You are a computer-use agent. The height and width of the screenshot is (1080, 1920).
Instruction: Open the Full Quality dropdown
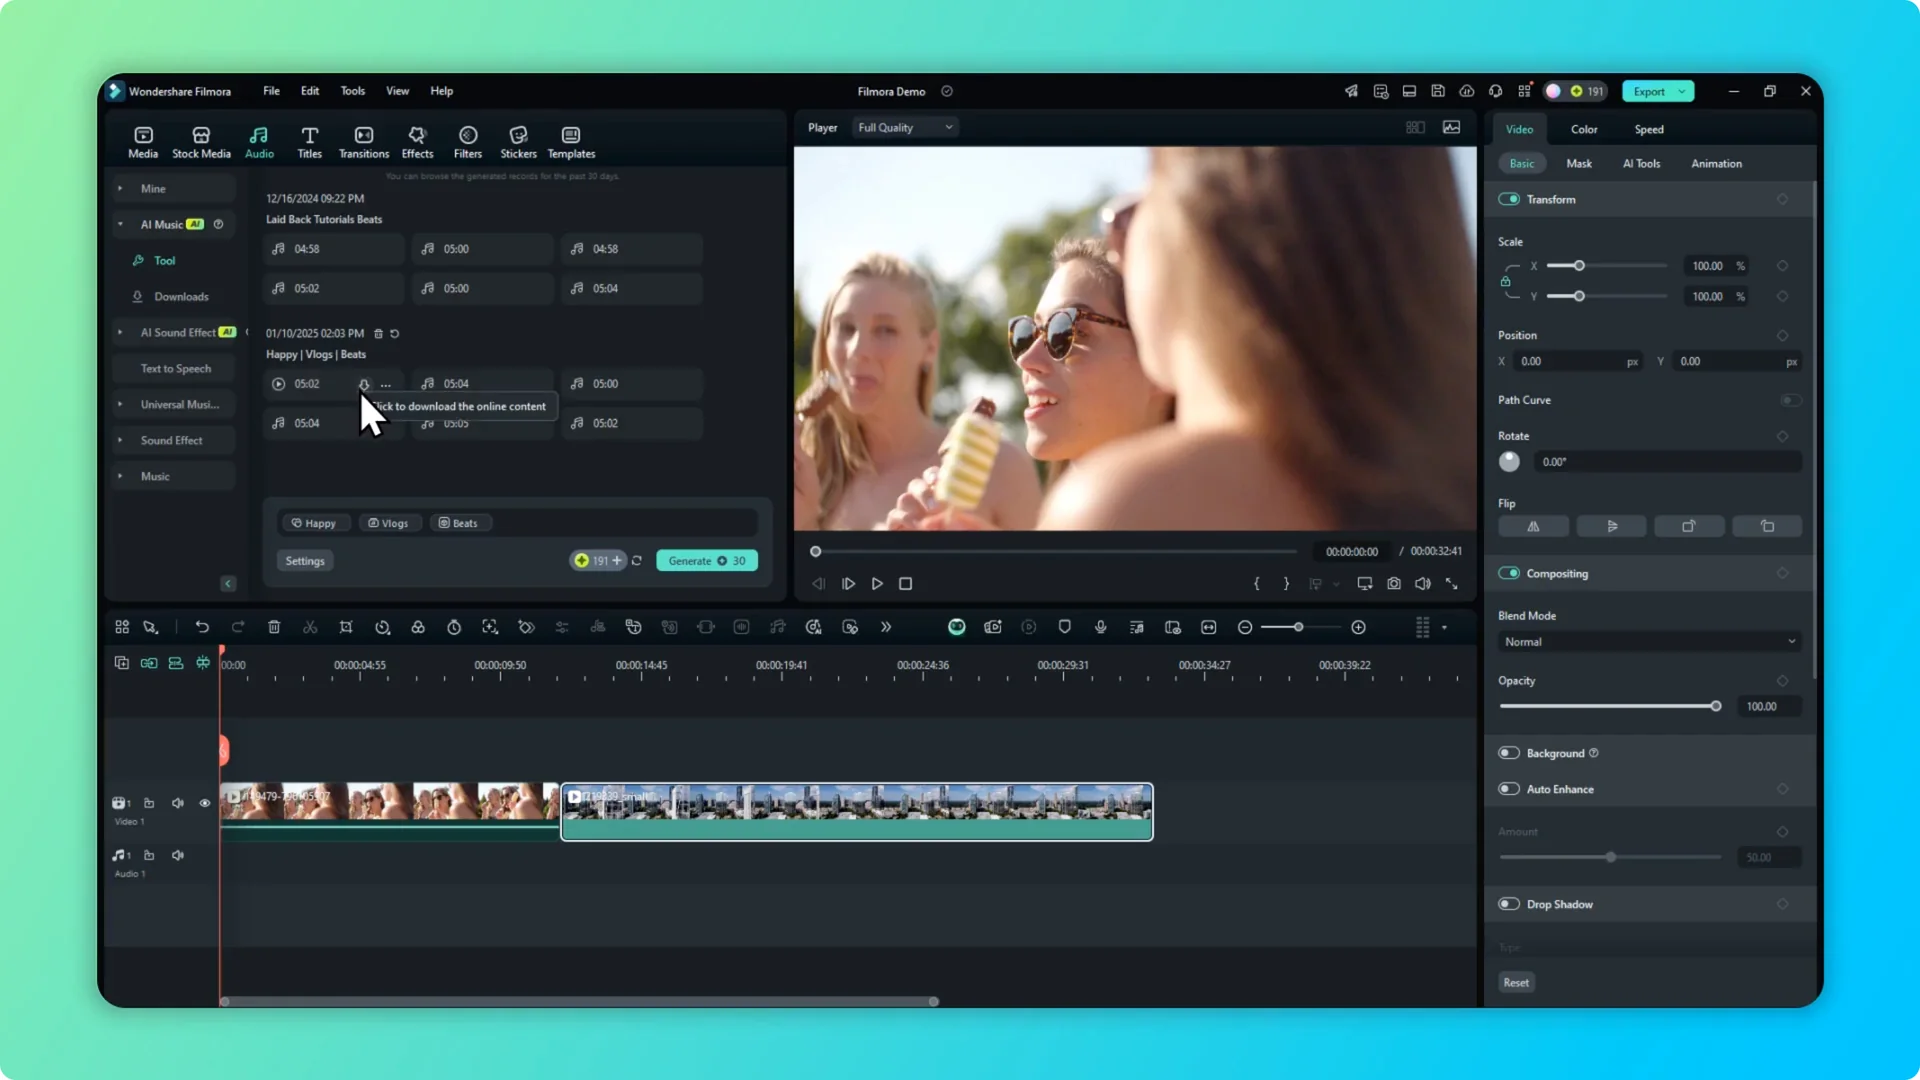pyautogui.click(x=905, y=127)
